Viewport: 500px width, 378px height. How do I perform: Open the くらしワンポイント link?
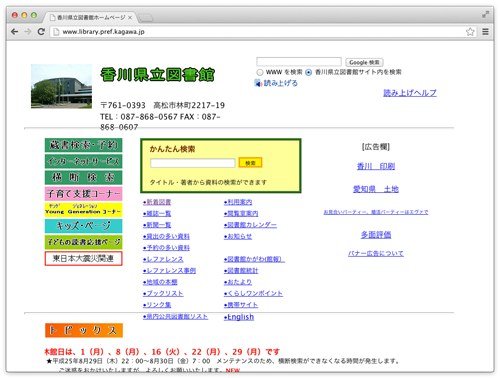253,294
